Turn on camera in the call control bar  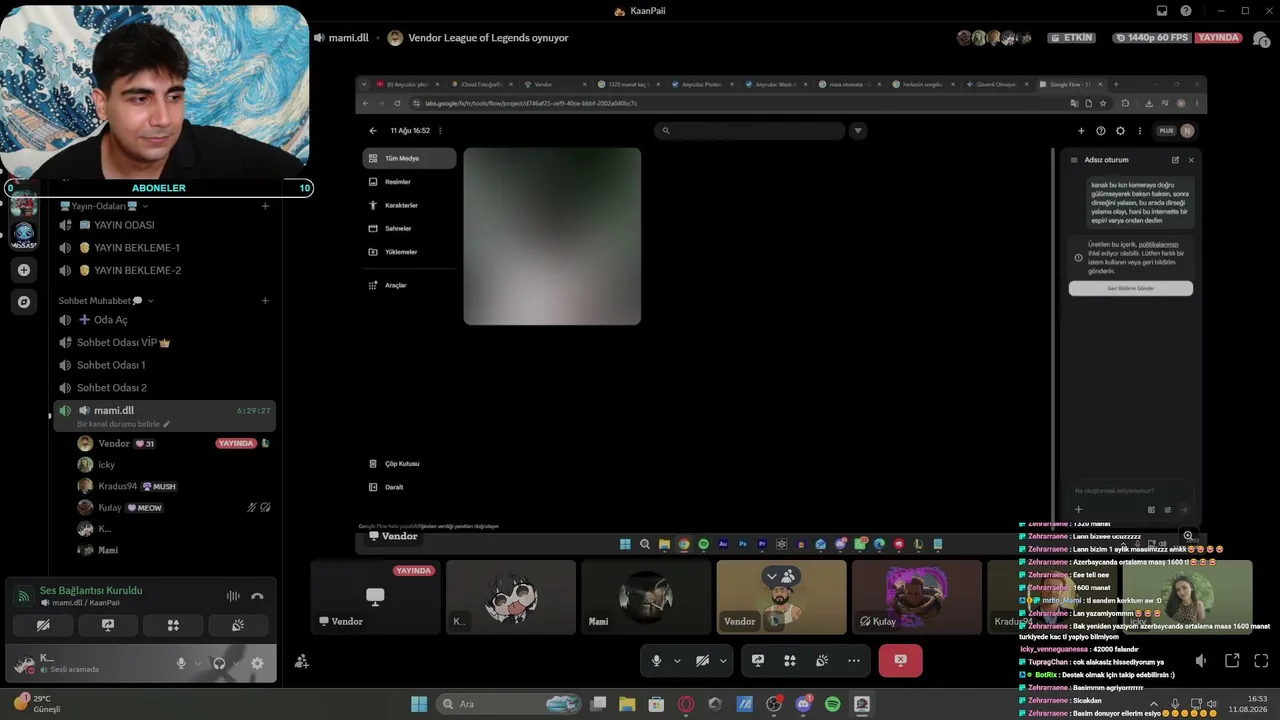703,661
